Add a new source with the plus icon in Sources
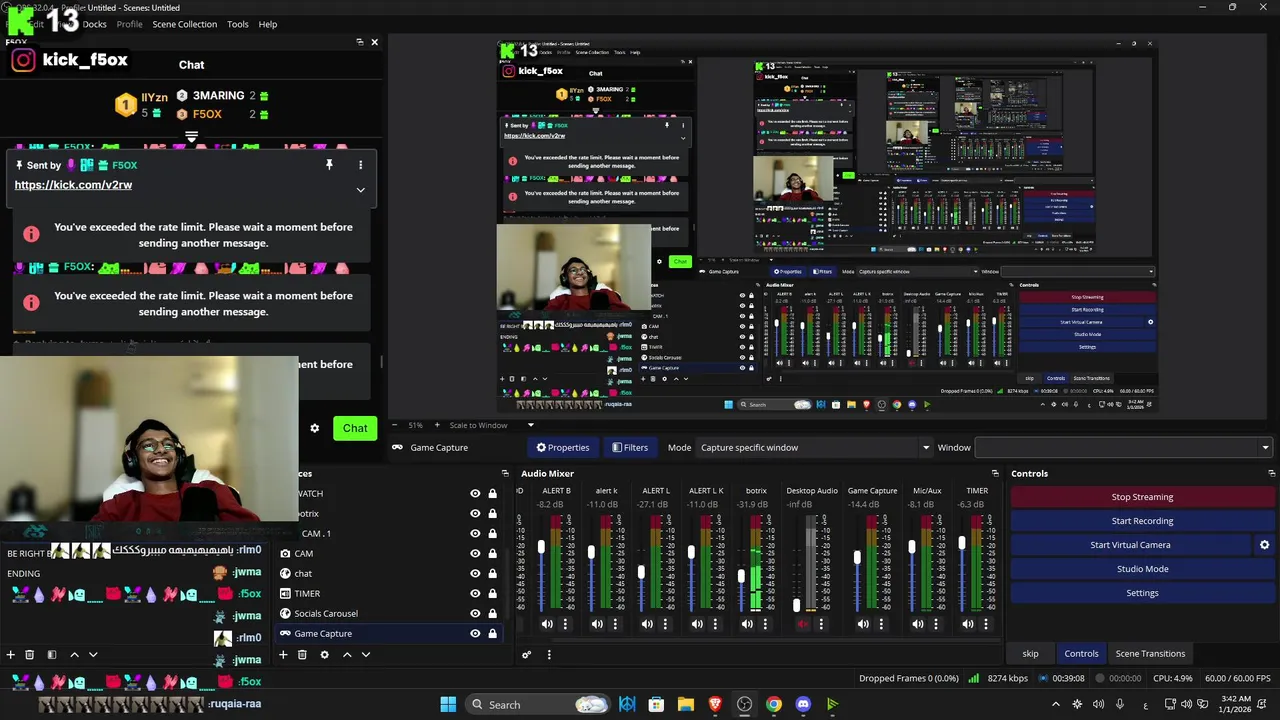Image resolution: width=1280 pixels, height=720 pixels. point(283,655)
